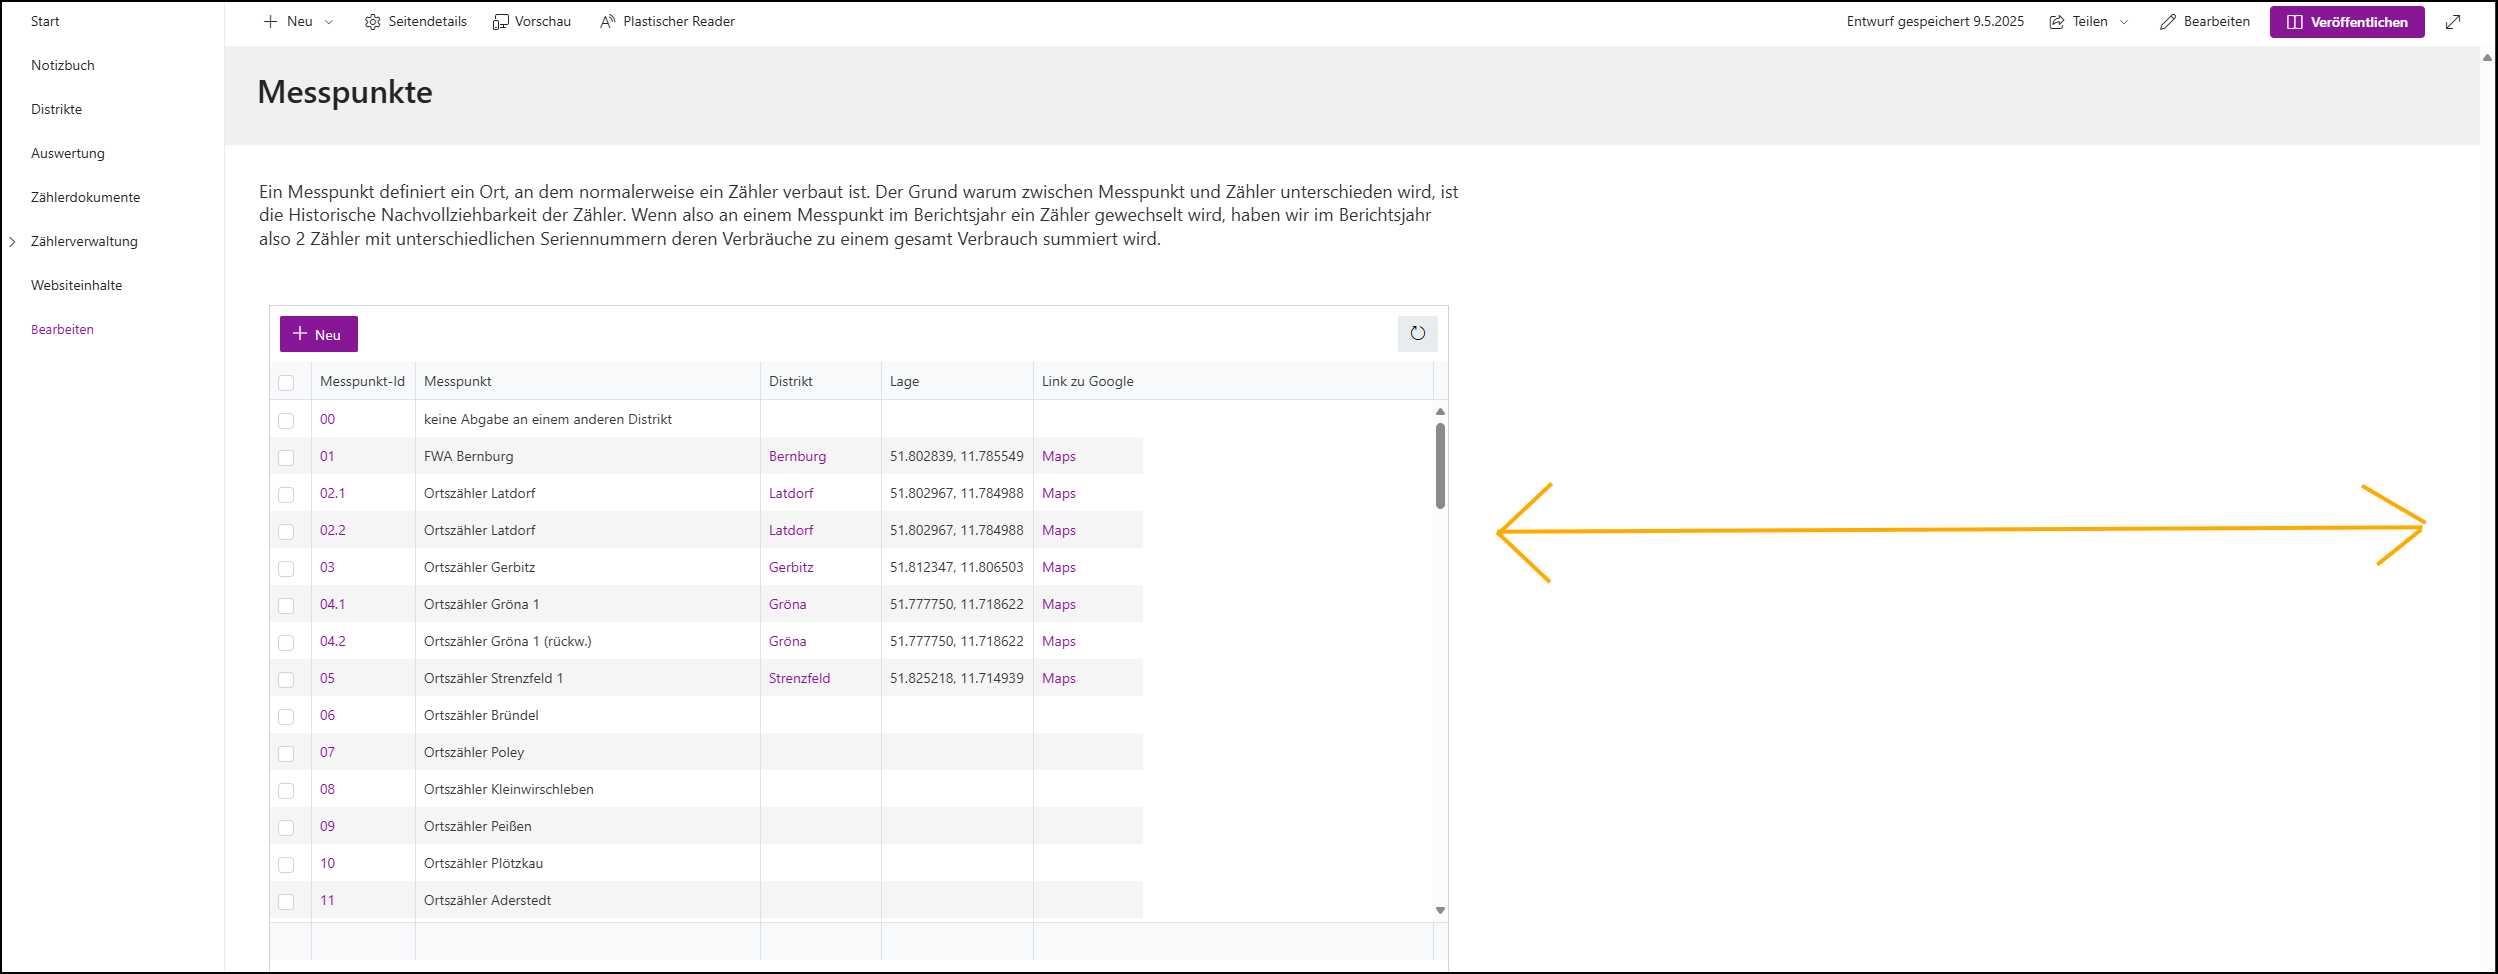Viewport: 2498px width, 974px height.
Task: Toggle the select-all checkbox in the table header
Action: click(286, 383)
